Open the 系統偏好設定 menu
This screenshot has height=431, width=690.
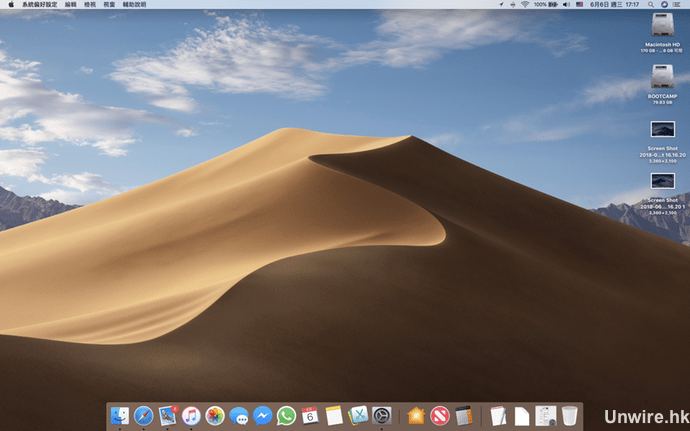click(40, 4)
